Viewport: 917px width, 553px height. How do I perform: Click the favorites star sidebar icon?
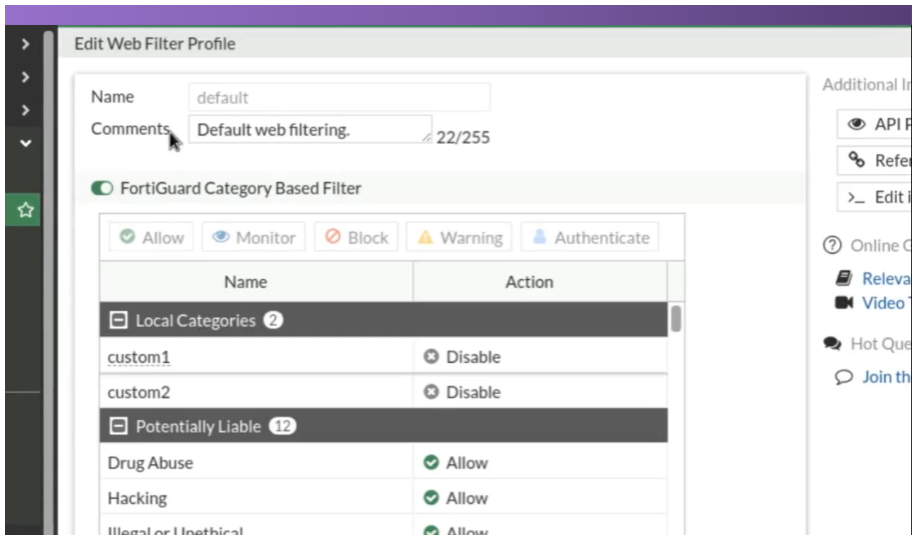click(25, 210)
